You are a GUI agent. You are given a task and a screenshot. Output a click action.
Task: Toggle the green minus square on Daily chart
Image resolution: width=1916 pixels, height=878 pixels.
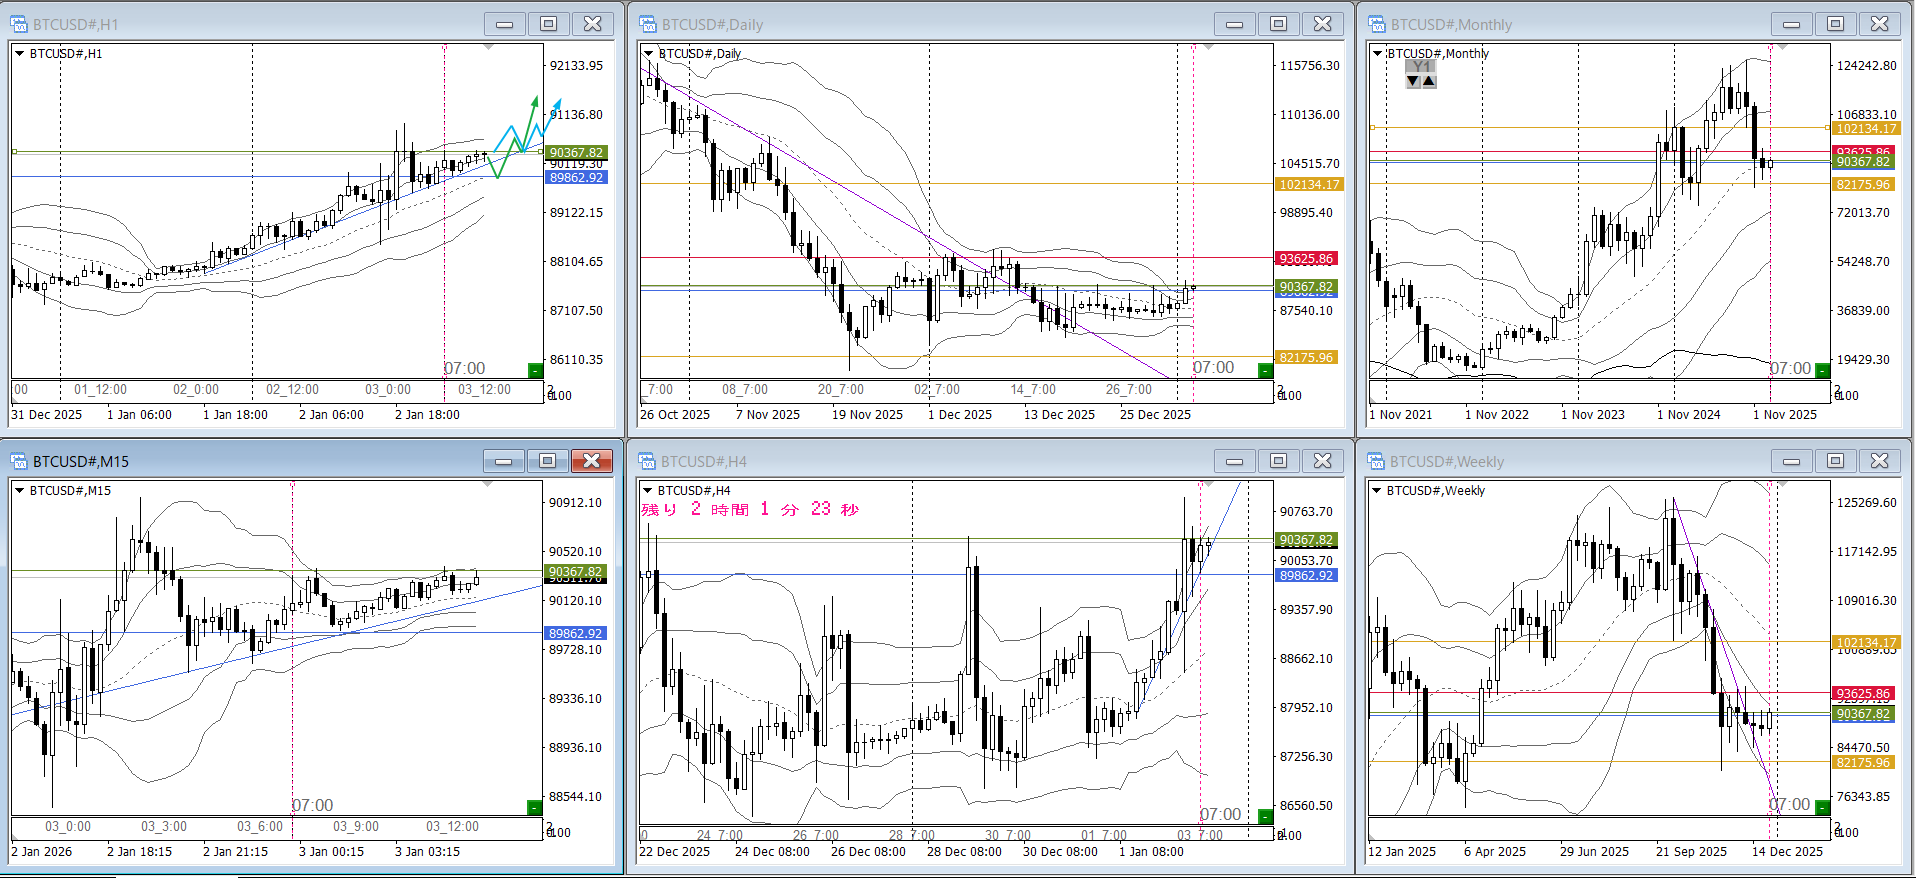click(x=1265, y=371)
